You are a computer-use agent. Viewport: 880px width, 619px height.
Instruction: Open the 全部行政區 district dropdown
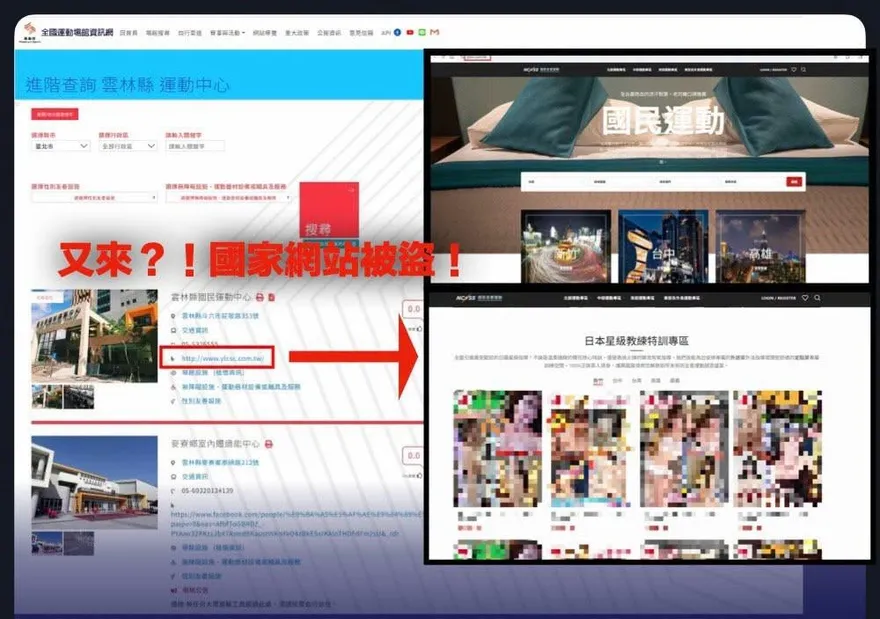(128, 146)
